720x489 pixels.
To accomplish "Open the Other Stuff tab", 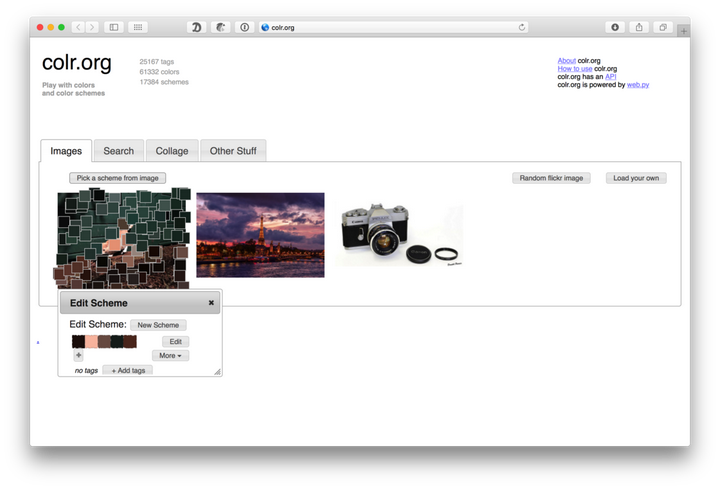I will 233,151.
